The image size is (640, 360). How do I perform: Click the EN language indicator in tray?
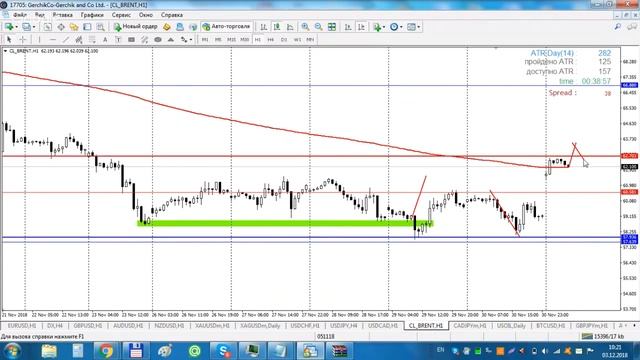click(x=440, y=350)
